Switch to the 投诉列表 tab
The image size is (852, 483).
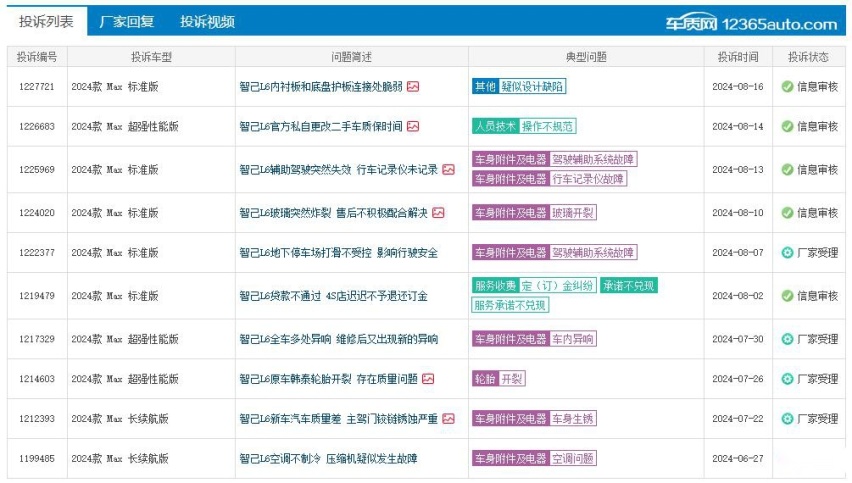click(x=46, y=22)
